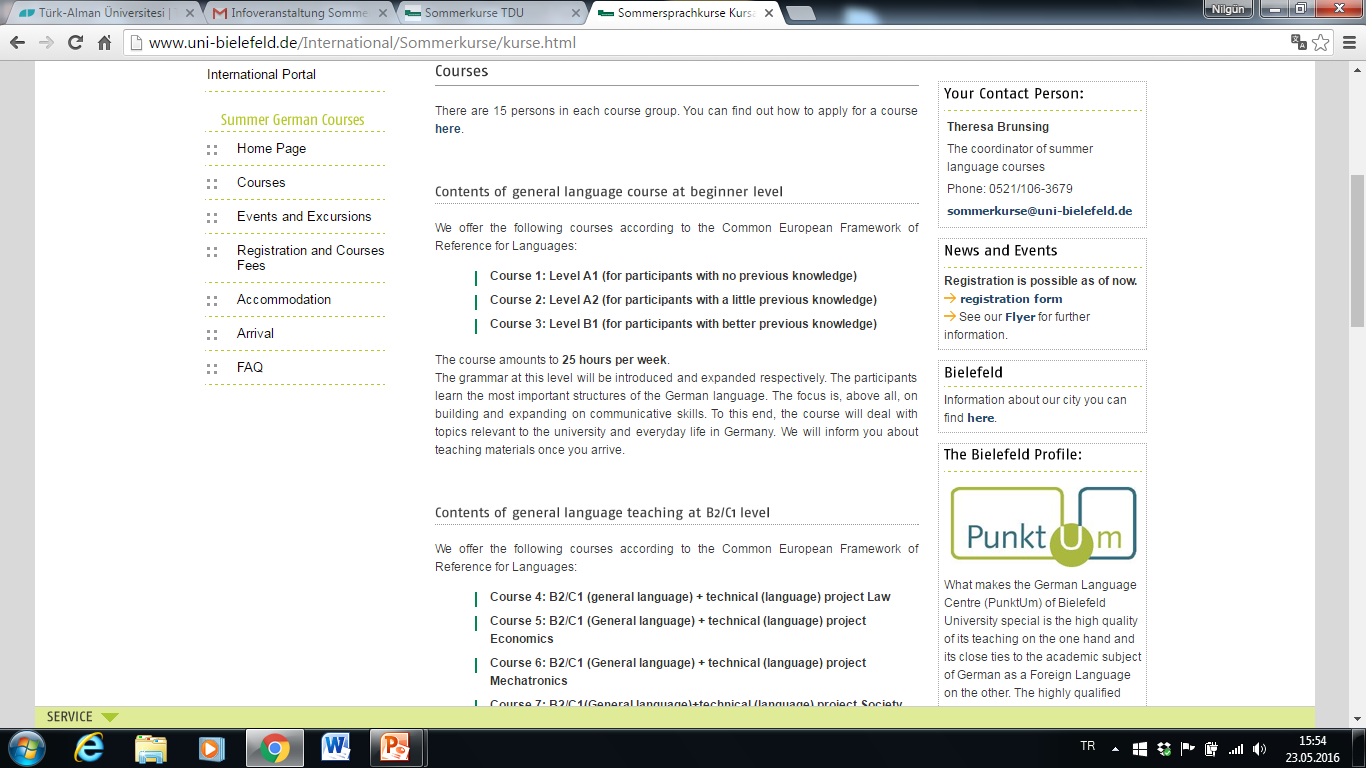Screen dimensions: 1366x768
Task: Open volume control in system tray
Action: 1260,748
